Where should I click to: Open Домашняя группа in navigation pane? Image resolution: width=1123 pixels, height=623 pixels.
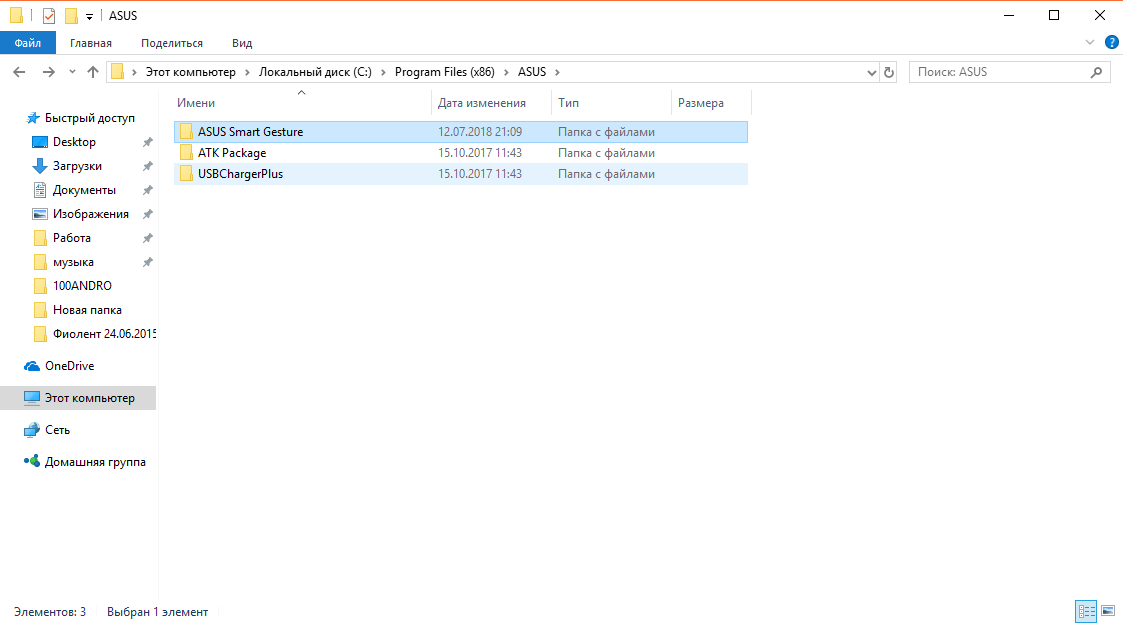tap(95, 462)
